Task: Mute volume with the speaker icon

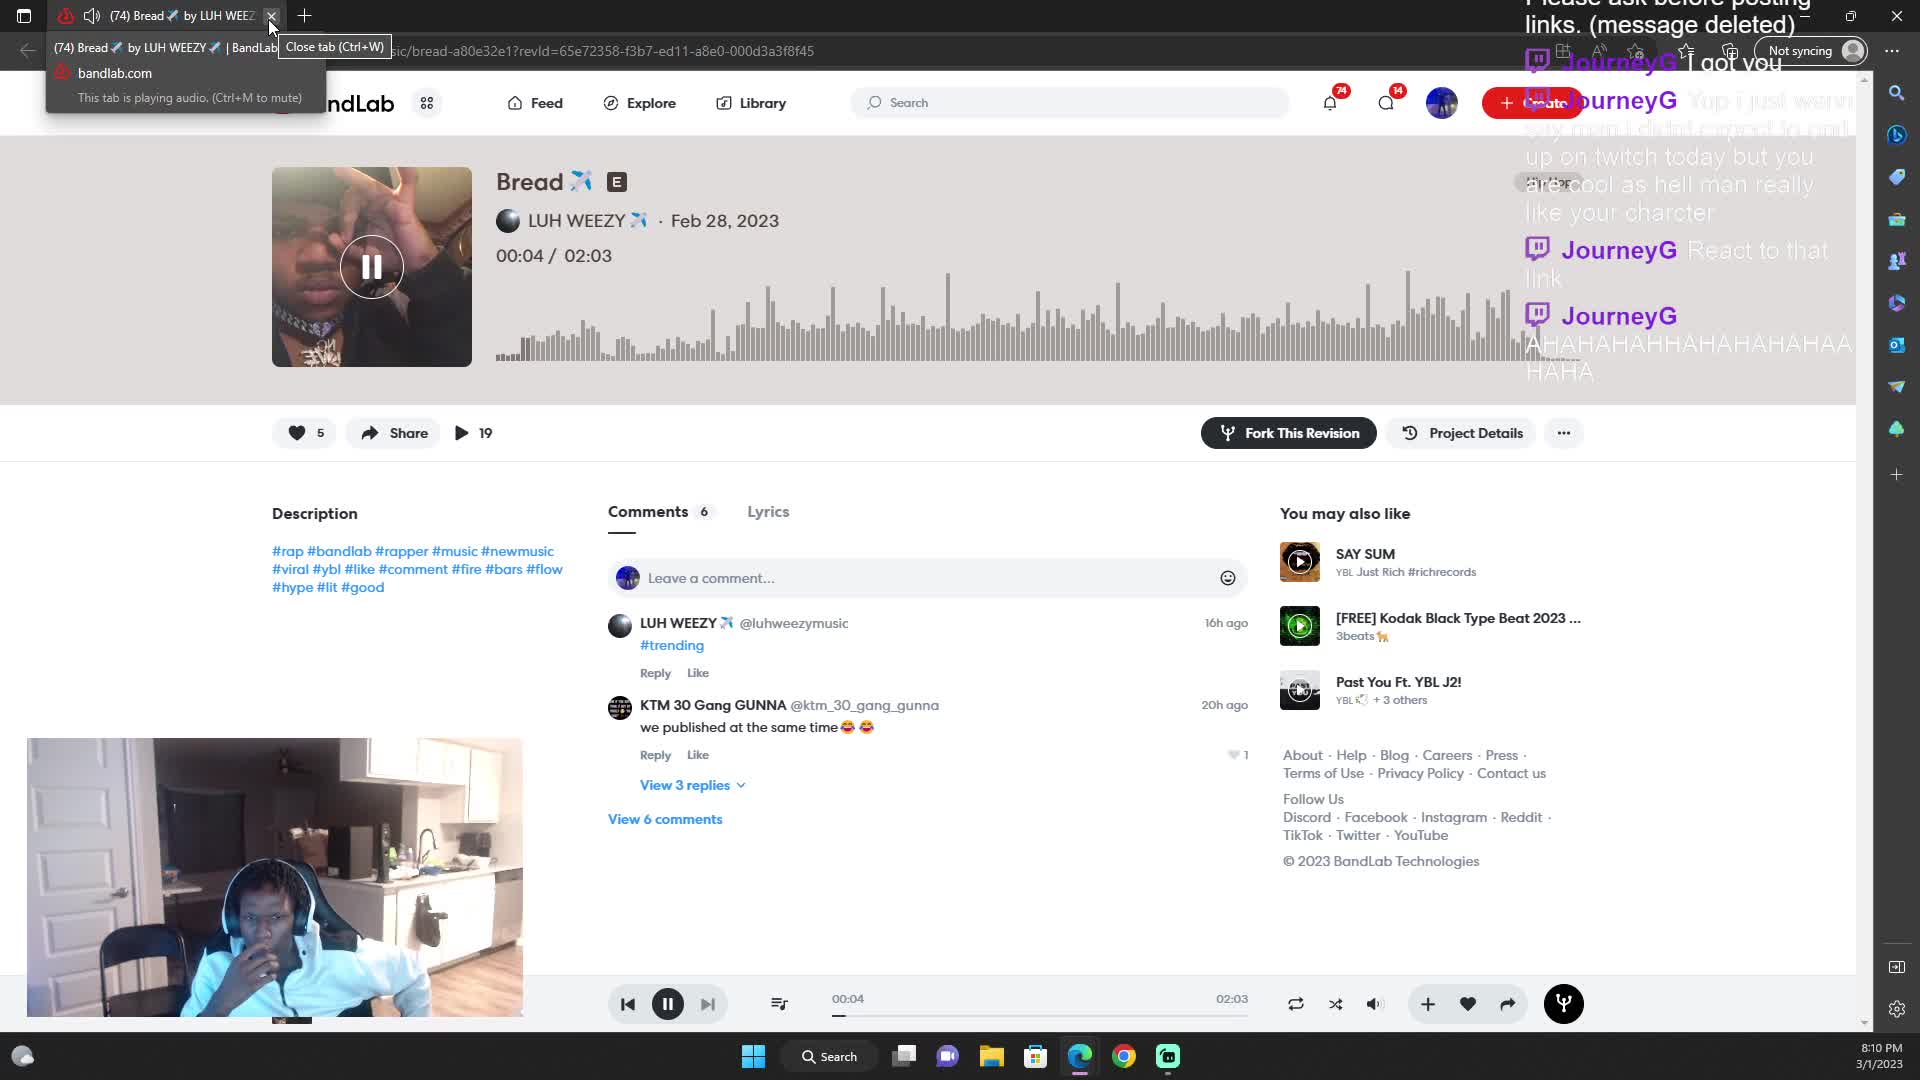Action: coord(1376,1004)
